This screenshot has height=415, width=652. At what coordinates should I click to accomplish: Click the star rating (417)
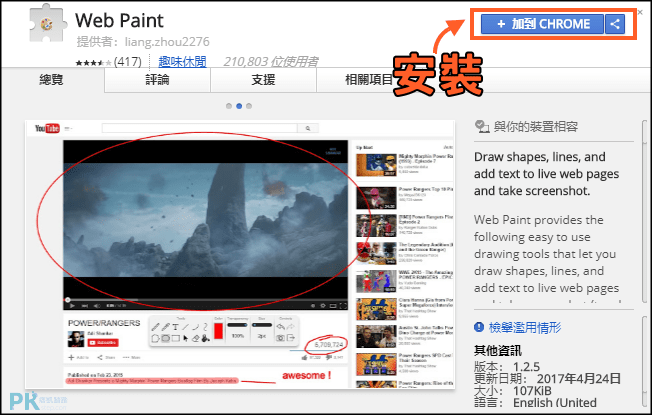[x=108, y=62]
